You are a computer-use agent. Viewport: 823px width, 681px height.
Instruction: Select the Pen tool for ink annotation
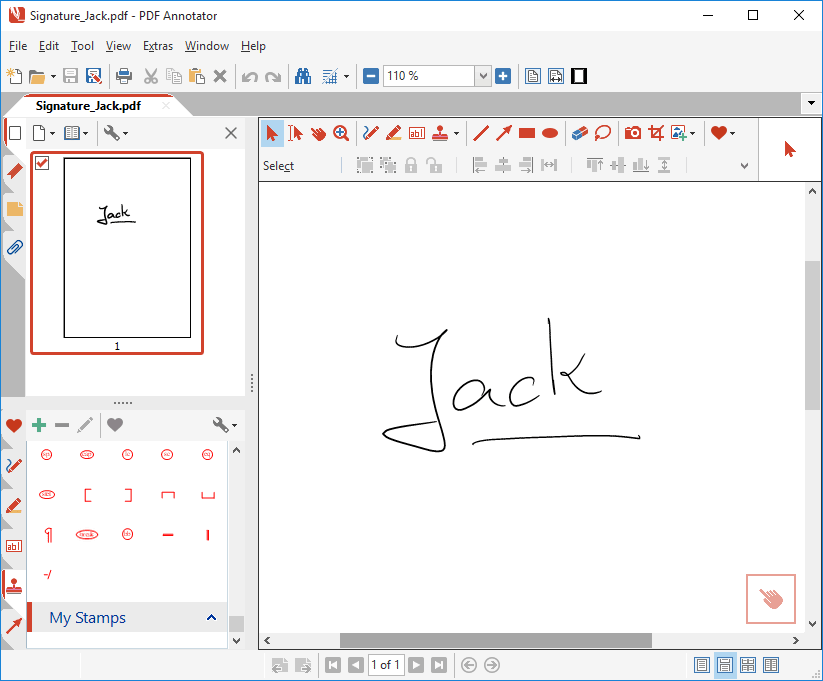click(x=370, y=132)
